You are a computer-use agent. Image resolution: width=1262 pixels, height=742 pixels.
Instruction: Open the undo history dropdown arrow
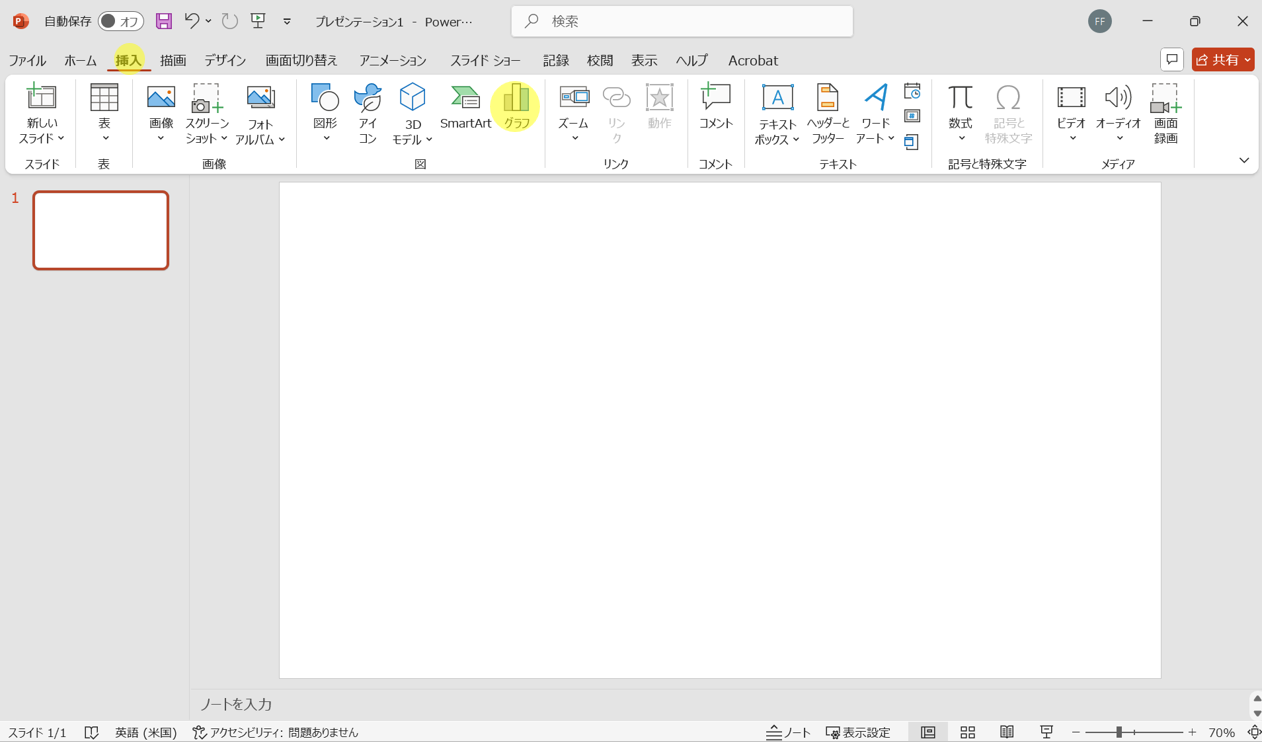tap(208, 21)
